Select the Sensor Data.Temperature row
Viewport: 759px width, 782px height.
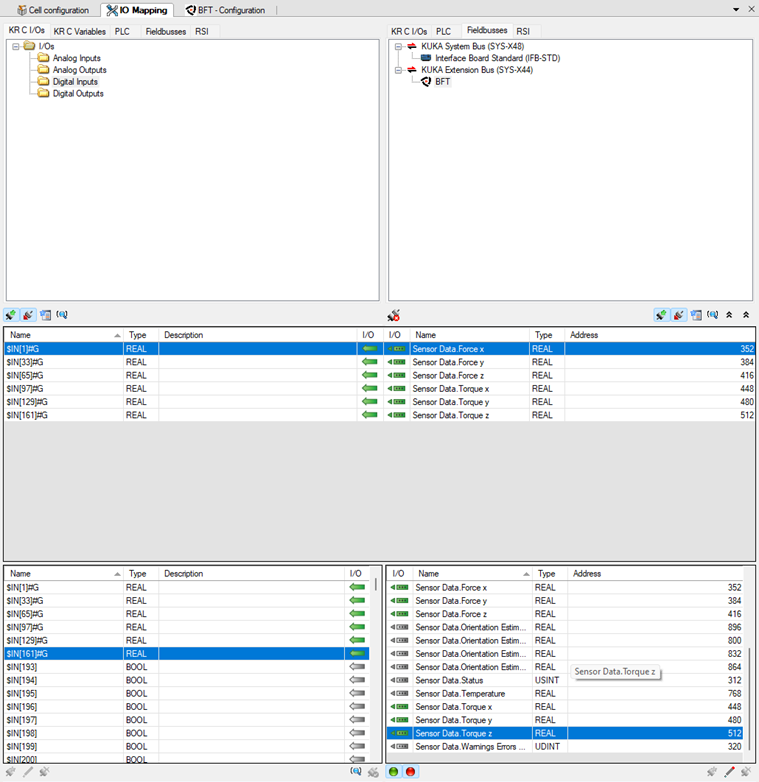click(x=460, y=693)
